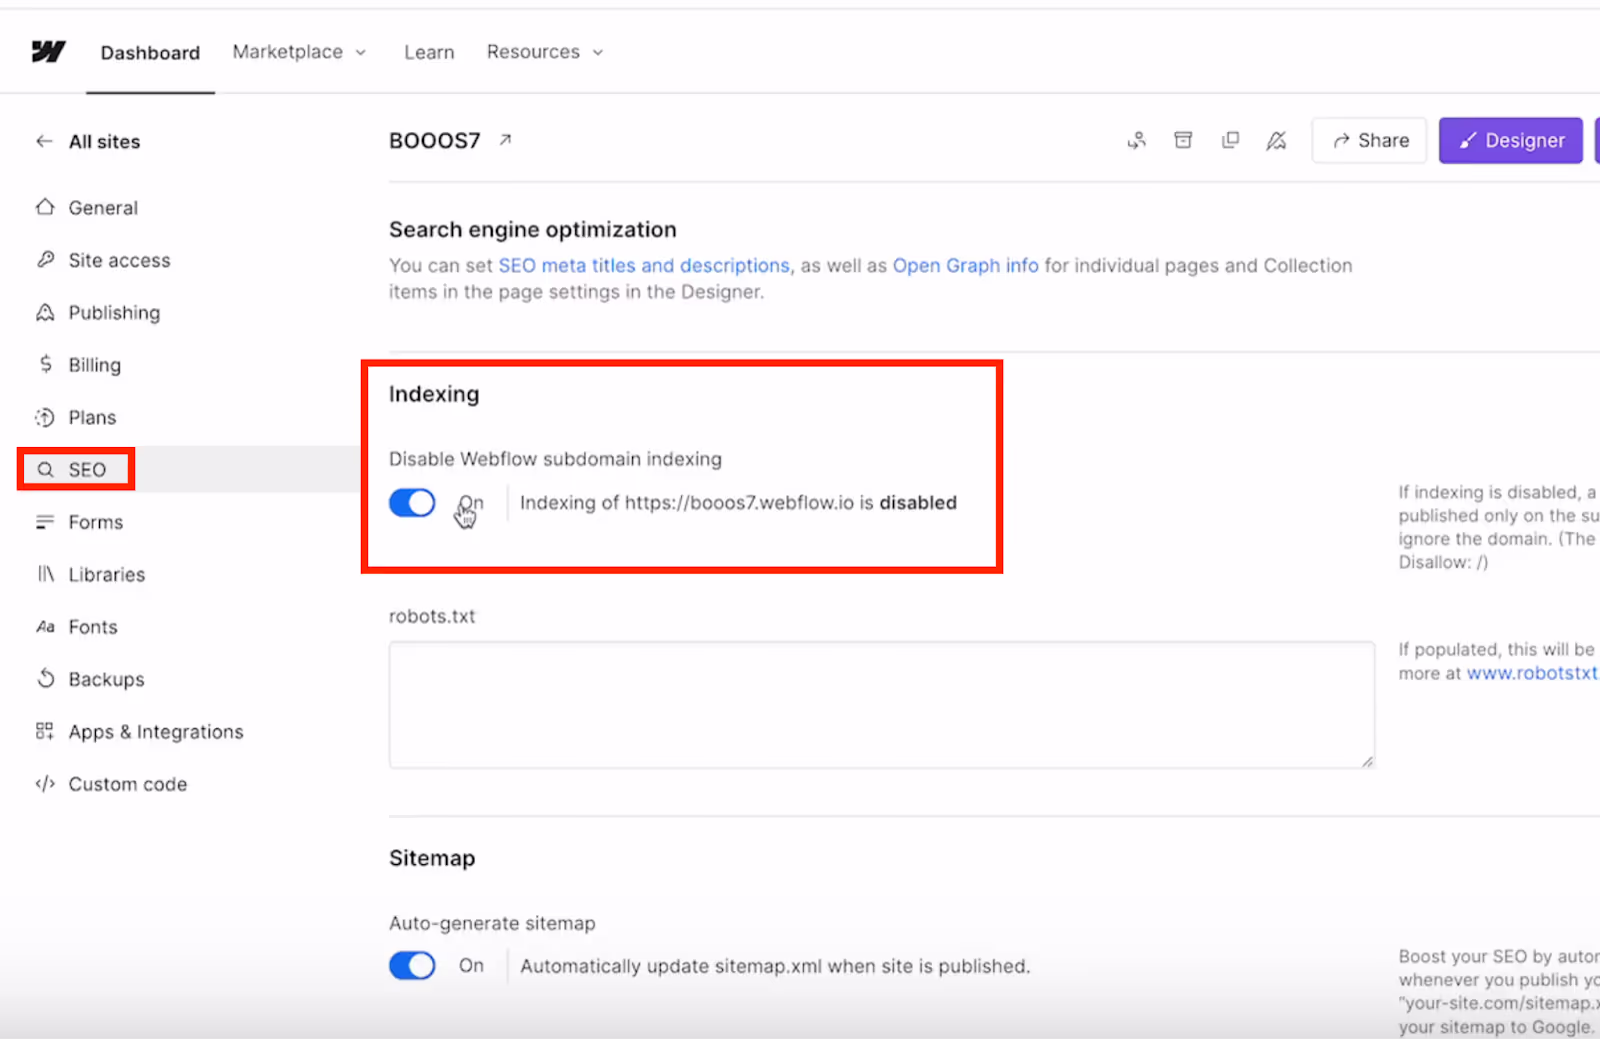This screenshot has height=1039, width=1600.
Task: Click the Apps & Integrations grid icon
Action: point(45,731)
